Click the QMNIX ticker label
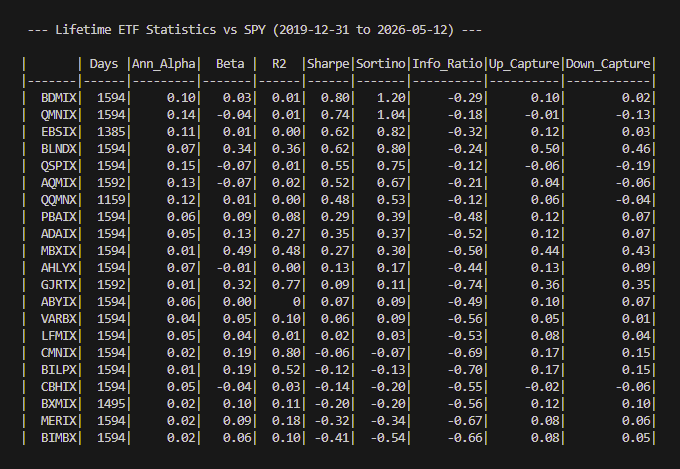680x469 pixels. (x=59, y=115)
